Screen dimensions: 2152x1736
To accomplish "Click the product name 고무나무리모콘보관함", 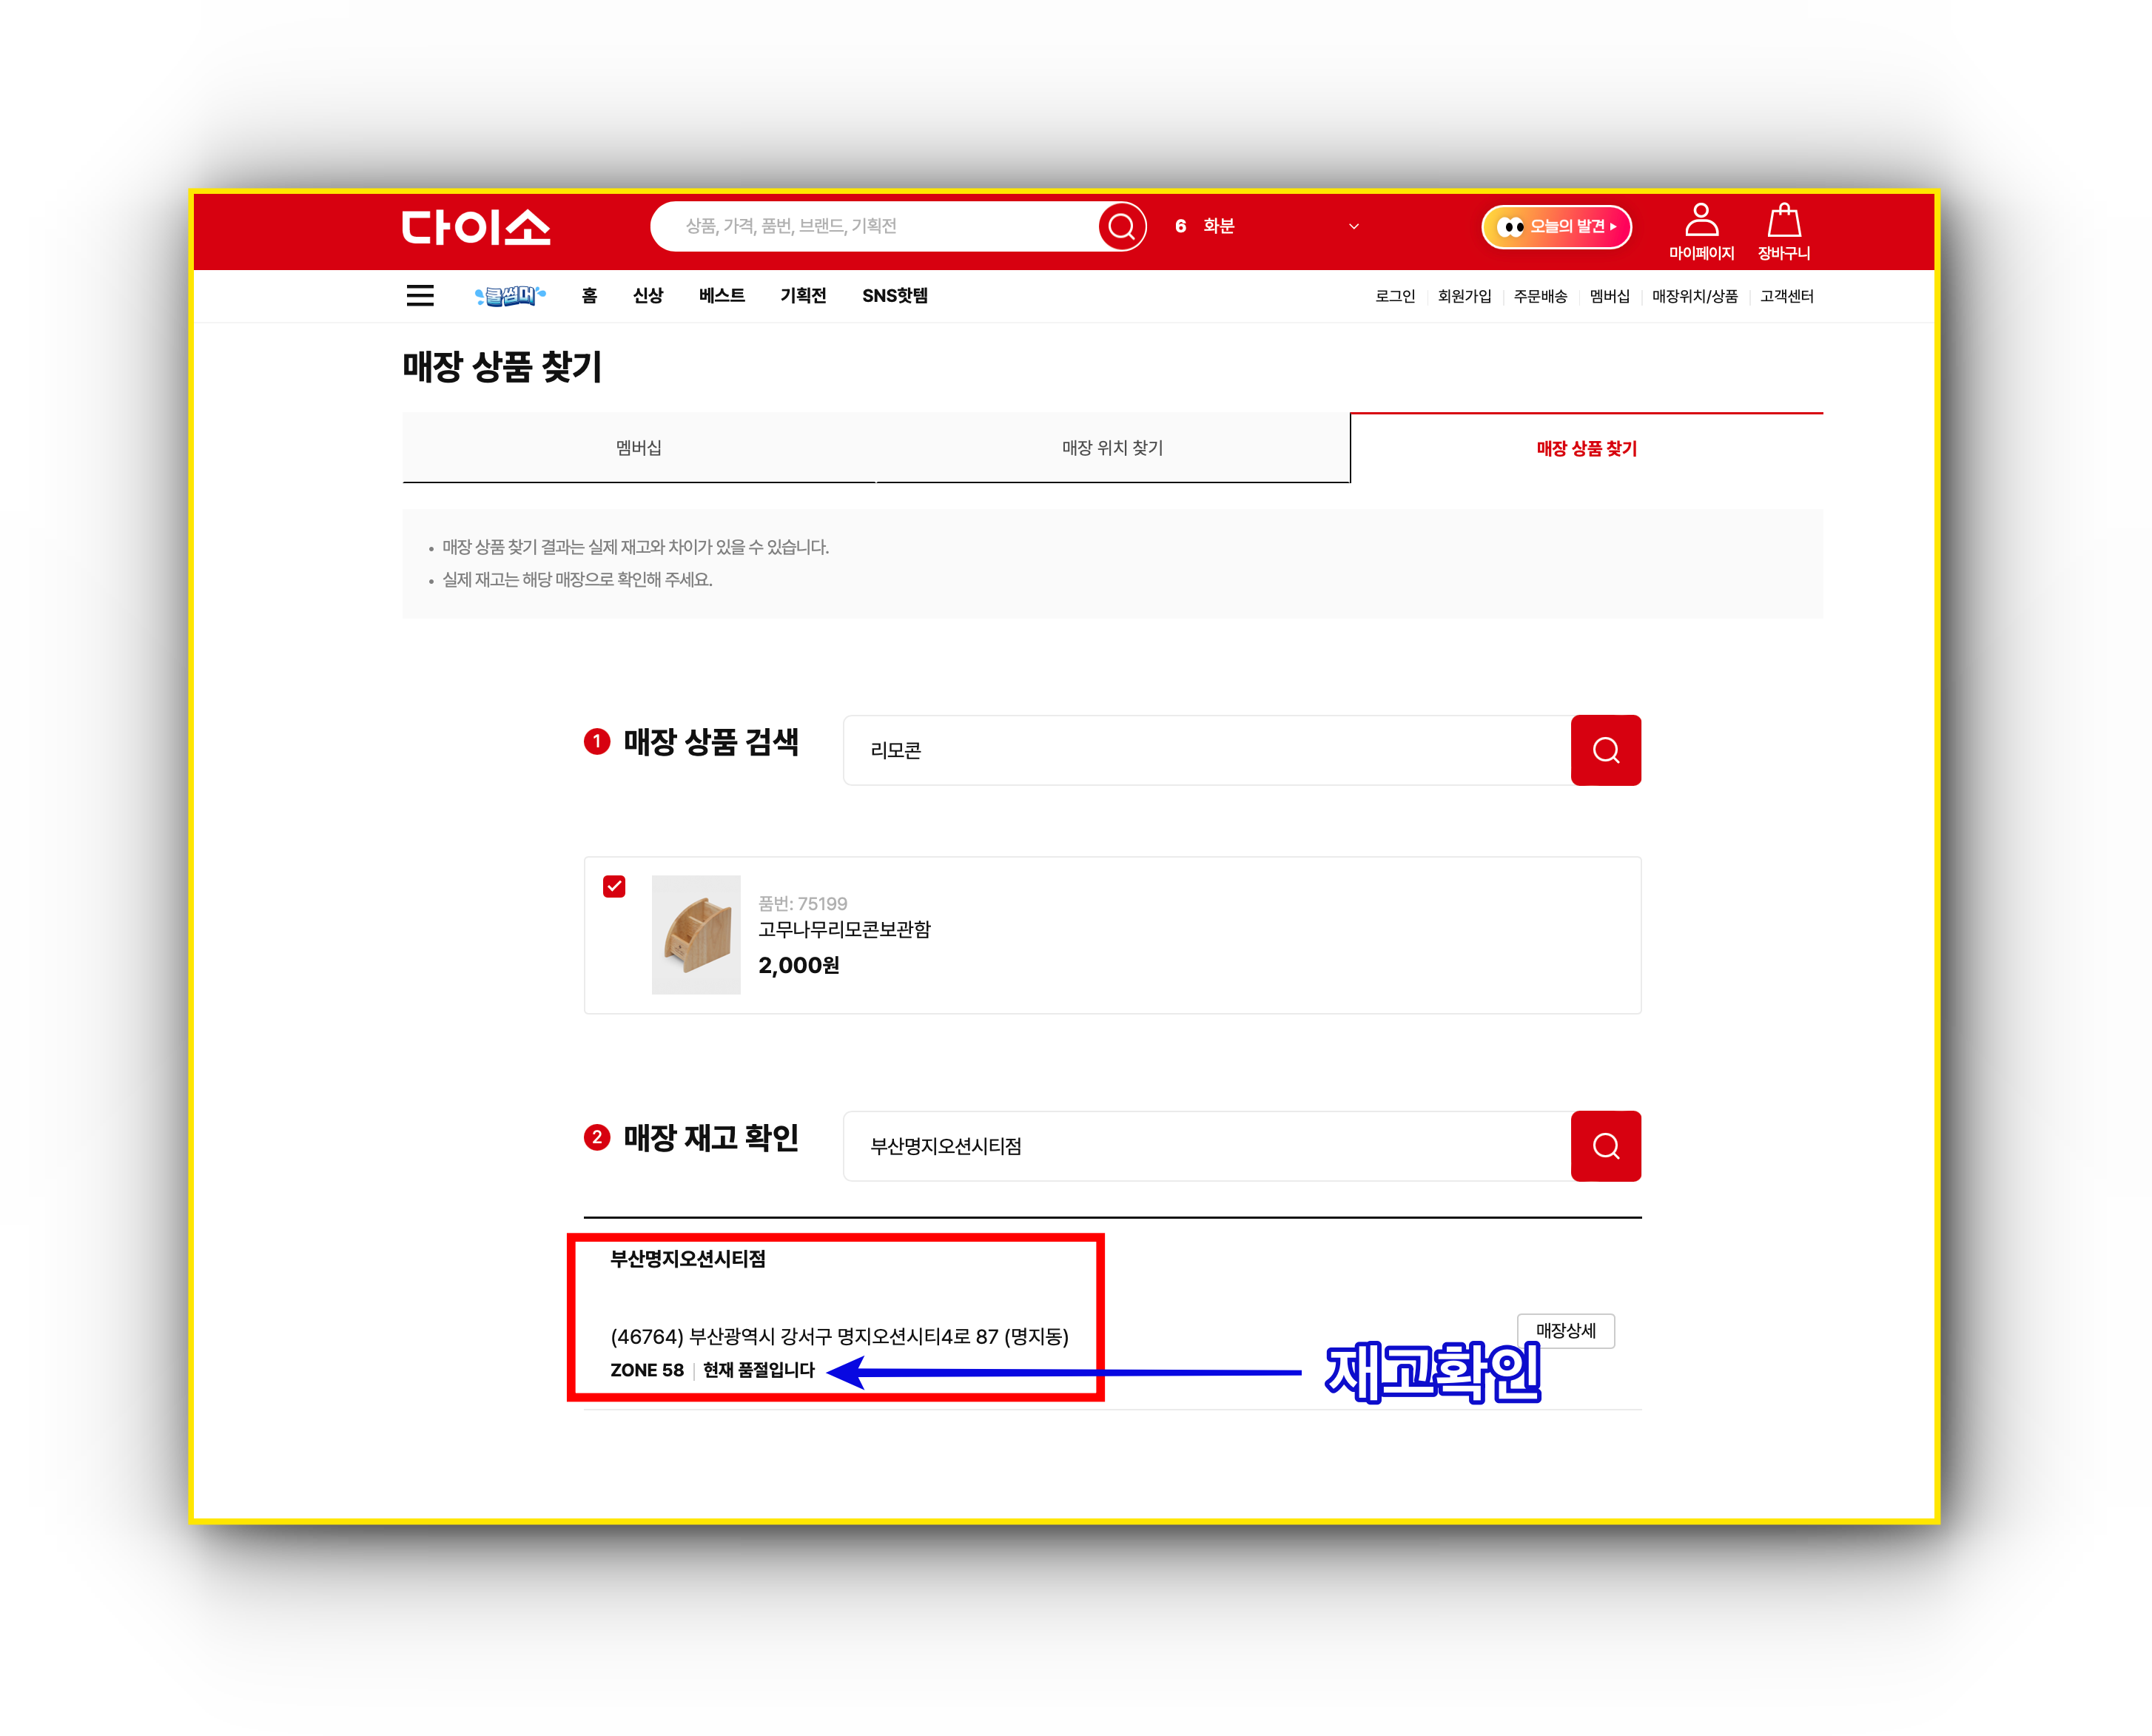I will 844,930.
